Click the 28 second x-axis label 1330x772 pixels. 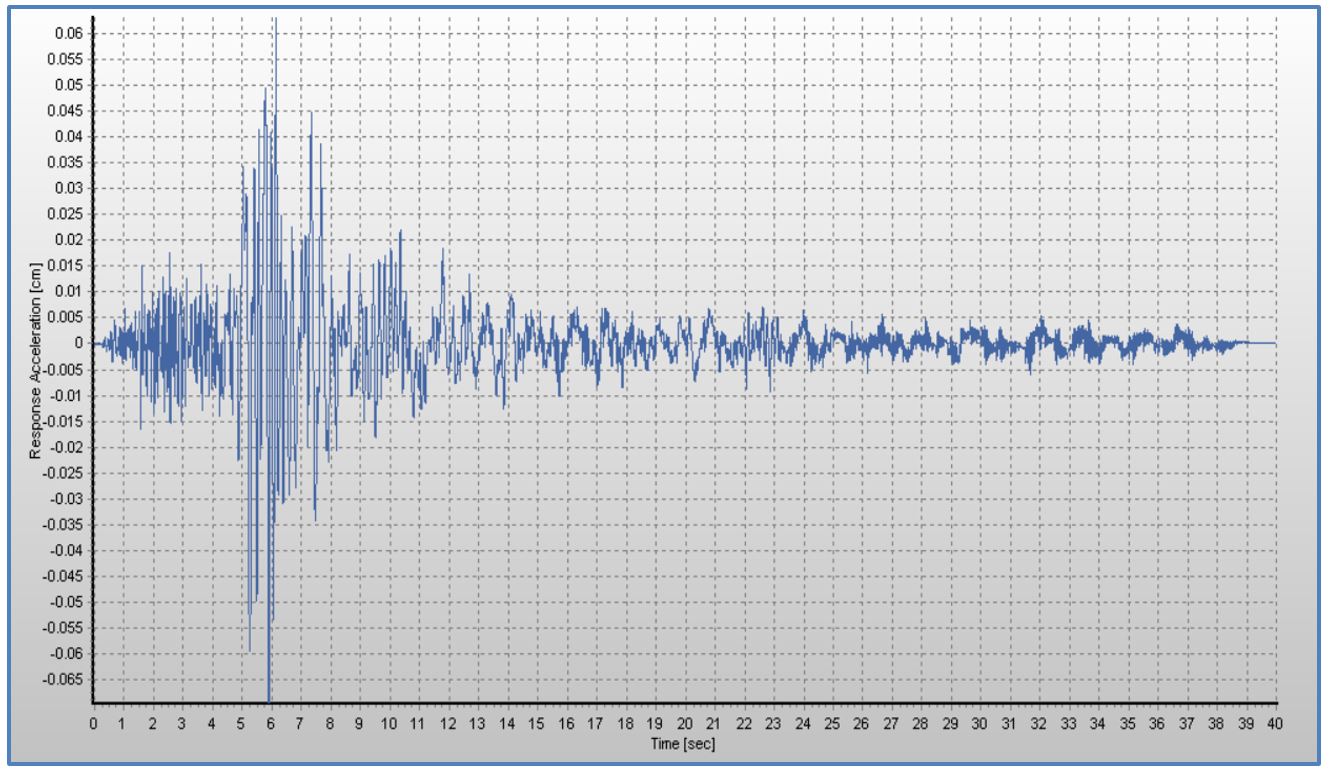[921, 723]
